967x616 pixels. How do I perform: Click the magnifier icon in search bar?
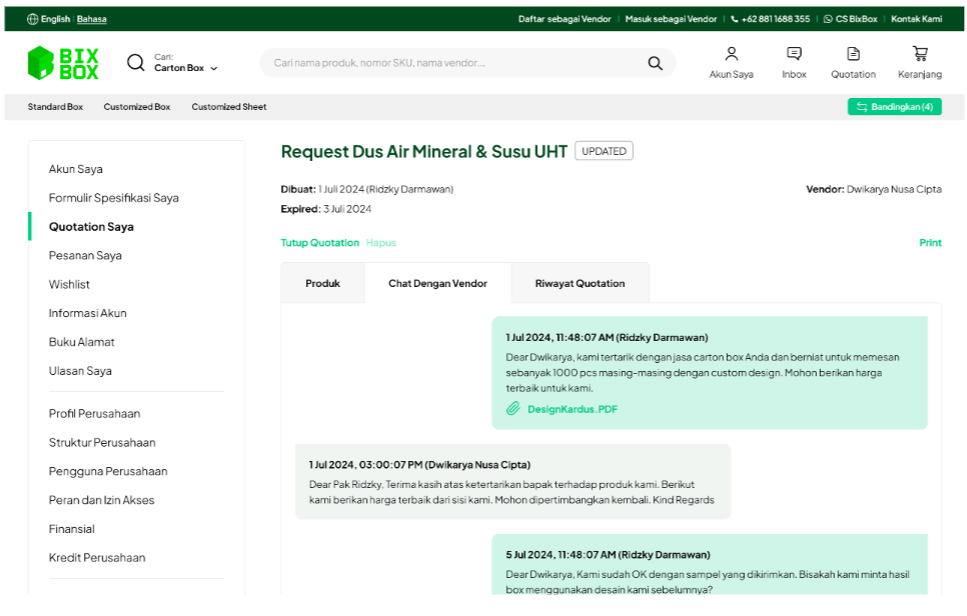[x=655, y=63]
